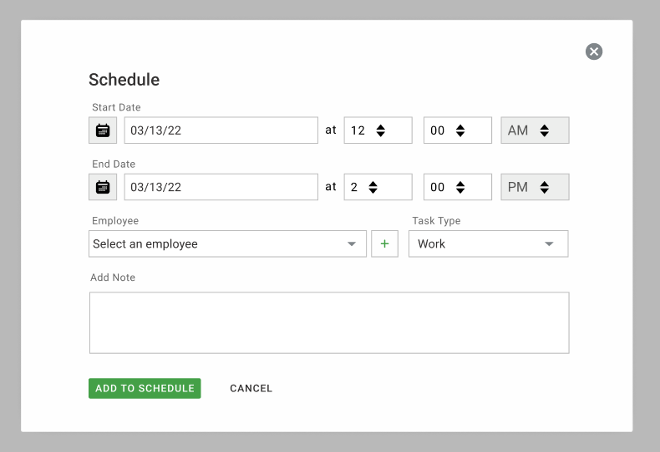Adjust the End Date hour stepper arrows
Image resolution: width=660 pixels, height=452 pixels.
(373, 187)
